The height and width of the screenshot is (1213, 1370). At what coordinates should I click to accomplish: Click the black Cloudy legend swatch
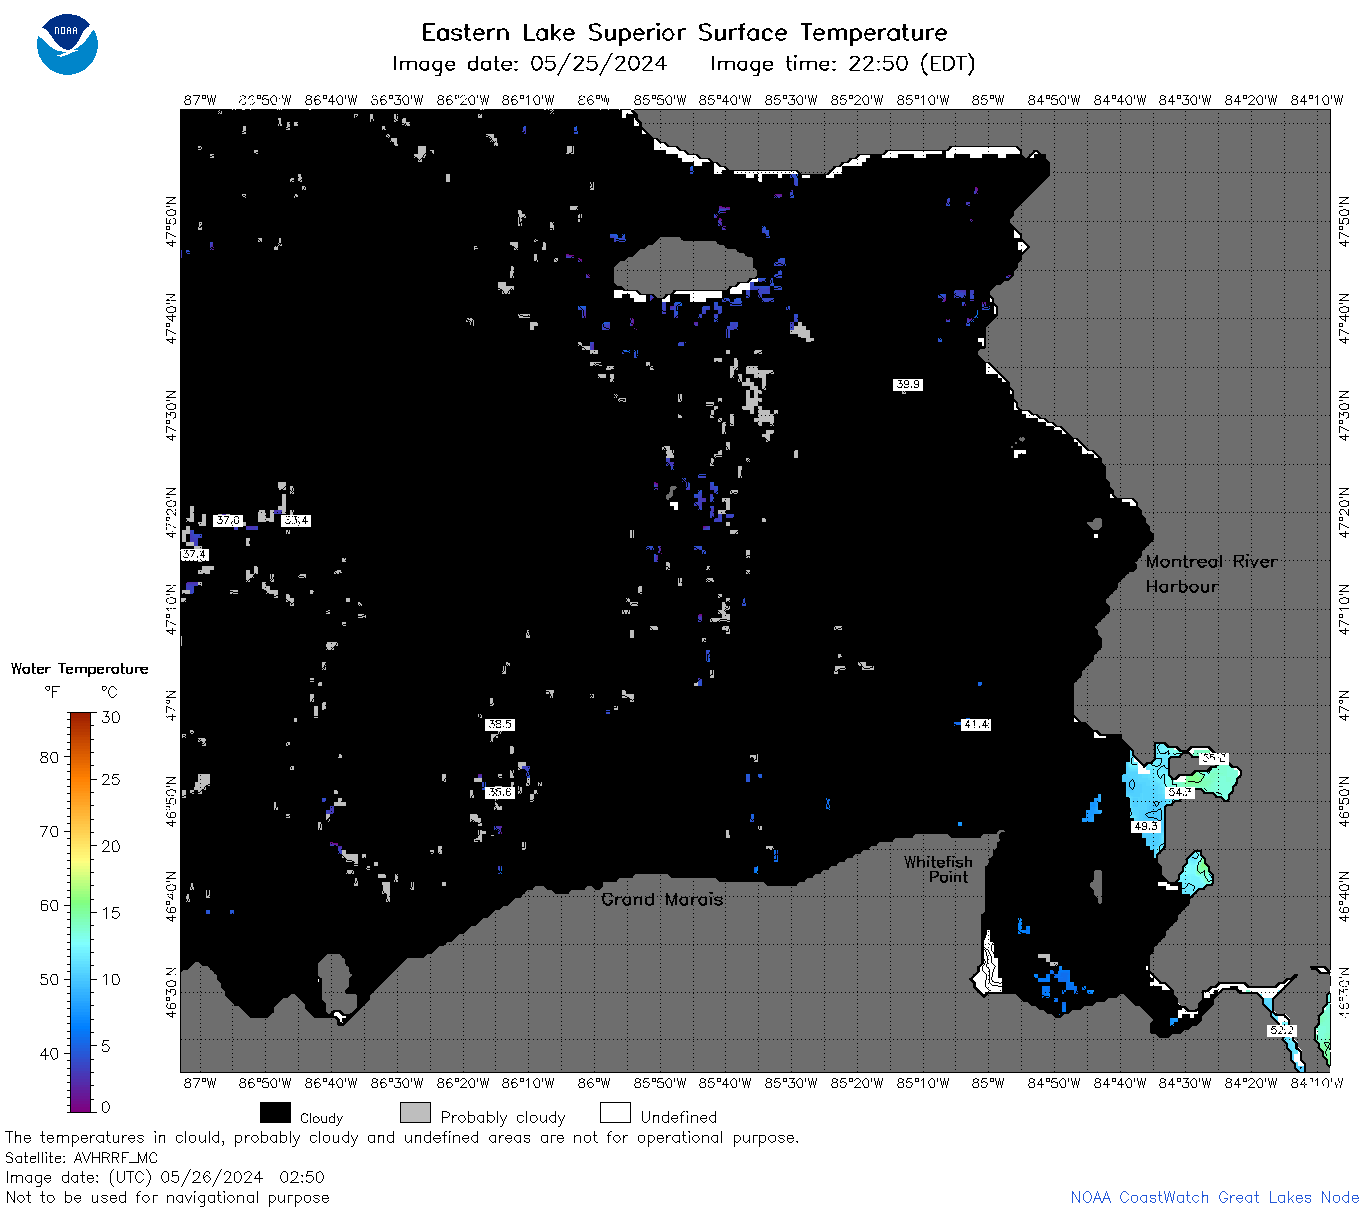tap(275, 1113)
